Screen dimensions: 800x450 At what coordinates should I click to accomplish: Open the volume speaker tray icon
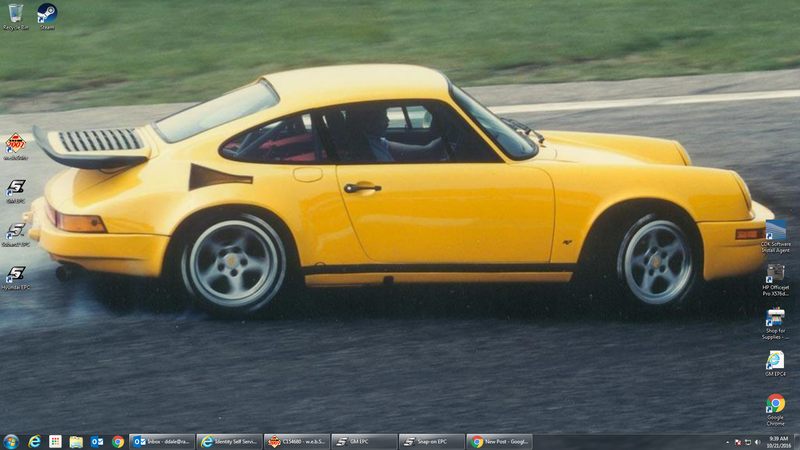click(758, 442)
